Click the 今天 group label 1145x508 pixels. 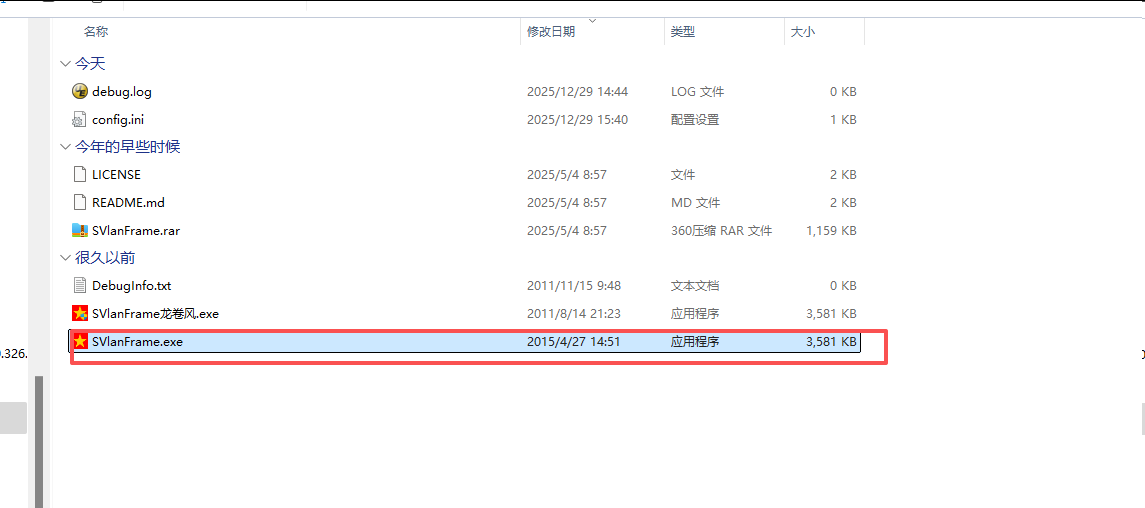[x=90, y=64]
